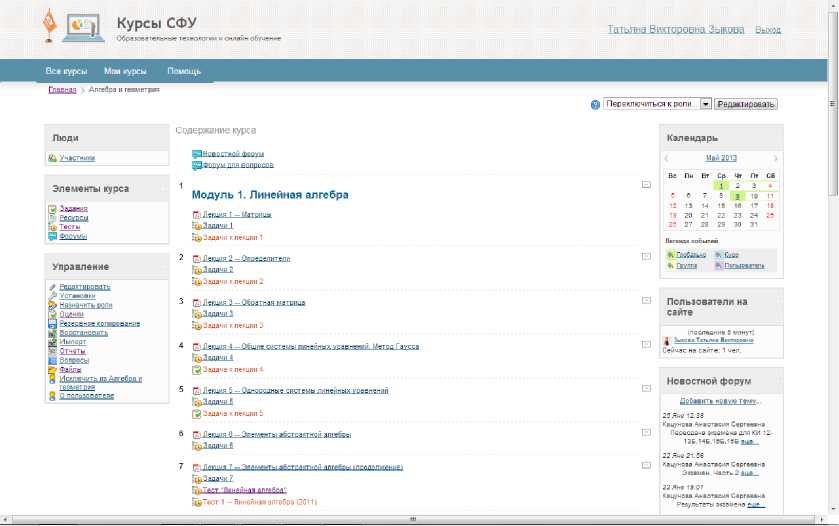The image size is (839, 526).
Task: Click the Главная breadcrumb link
Action: click(x=63, y=90)
